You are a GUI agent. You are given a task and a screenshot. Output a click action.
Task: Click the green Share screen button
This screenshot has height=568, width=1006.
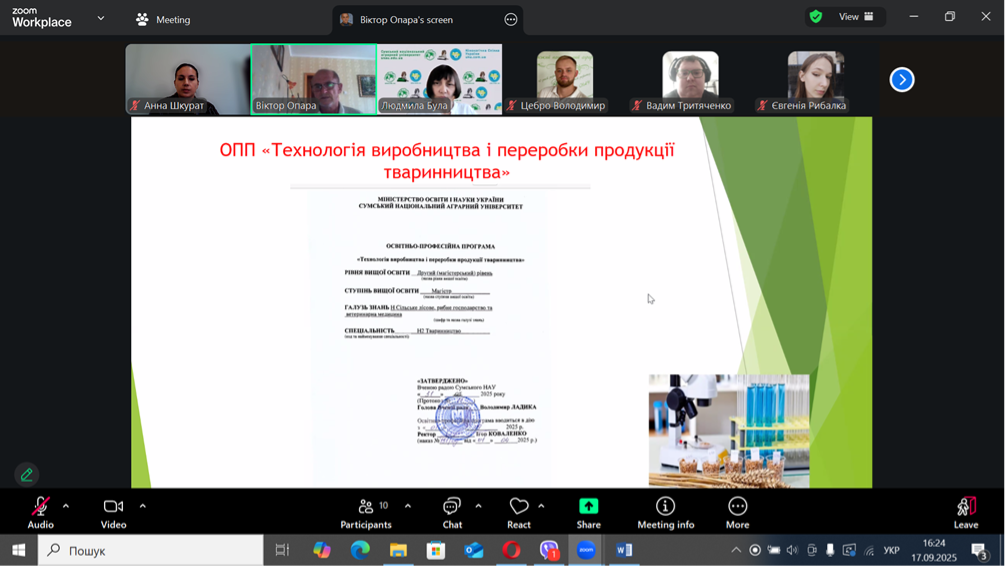(588, 511)
